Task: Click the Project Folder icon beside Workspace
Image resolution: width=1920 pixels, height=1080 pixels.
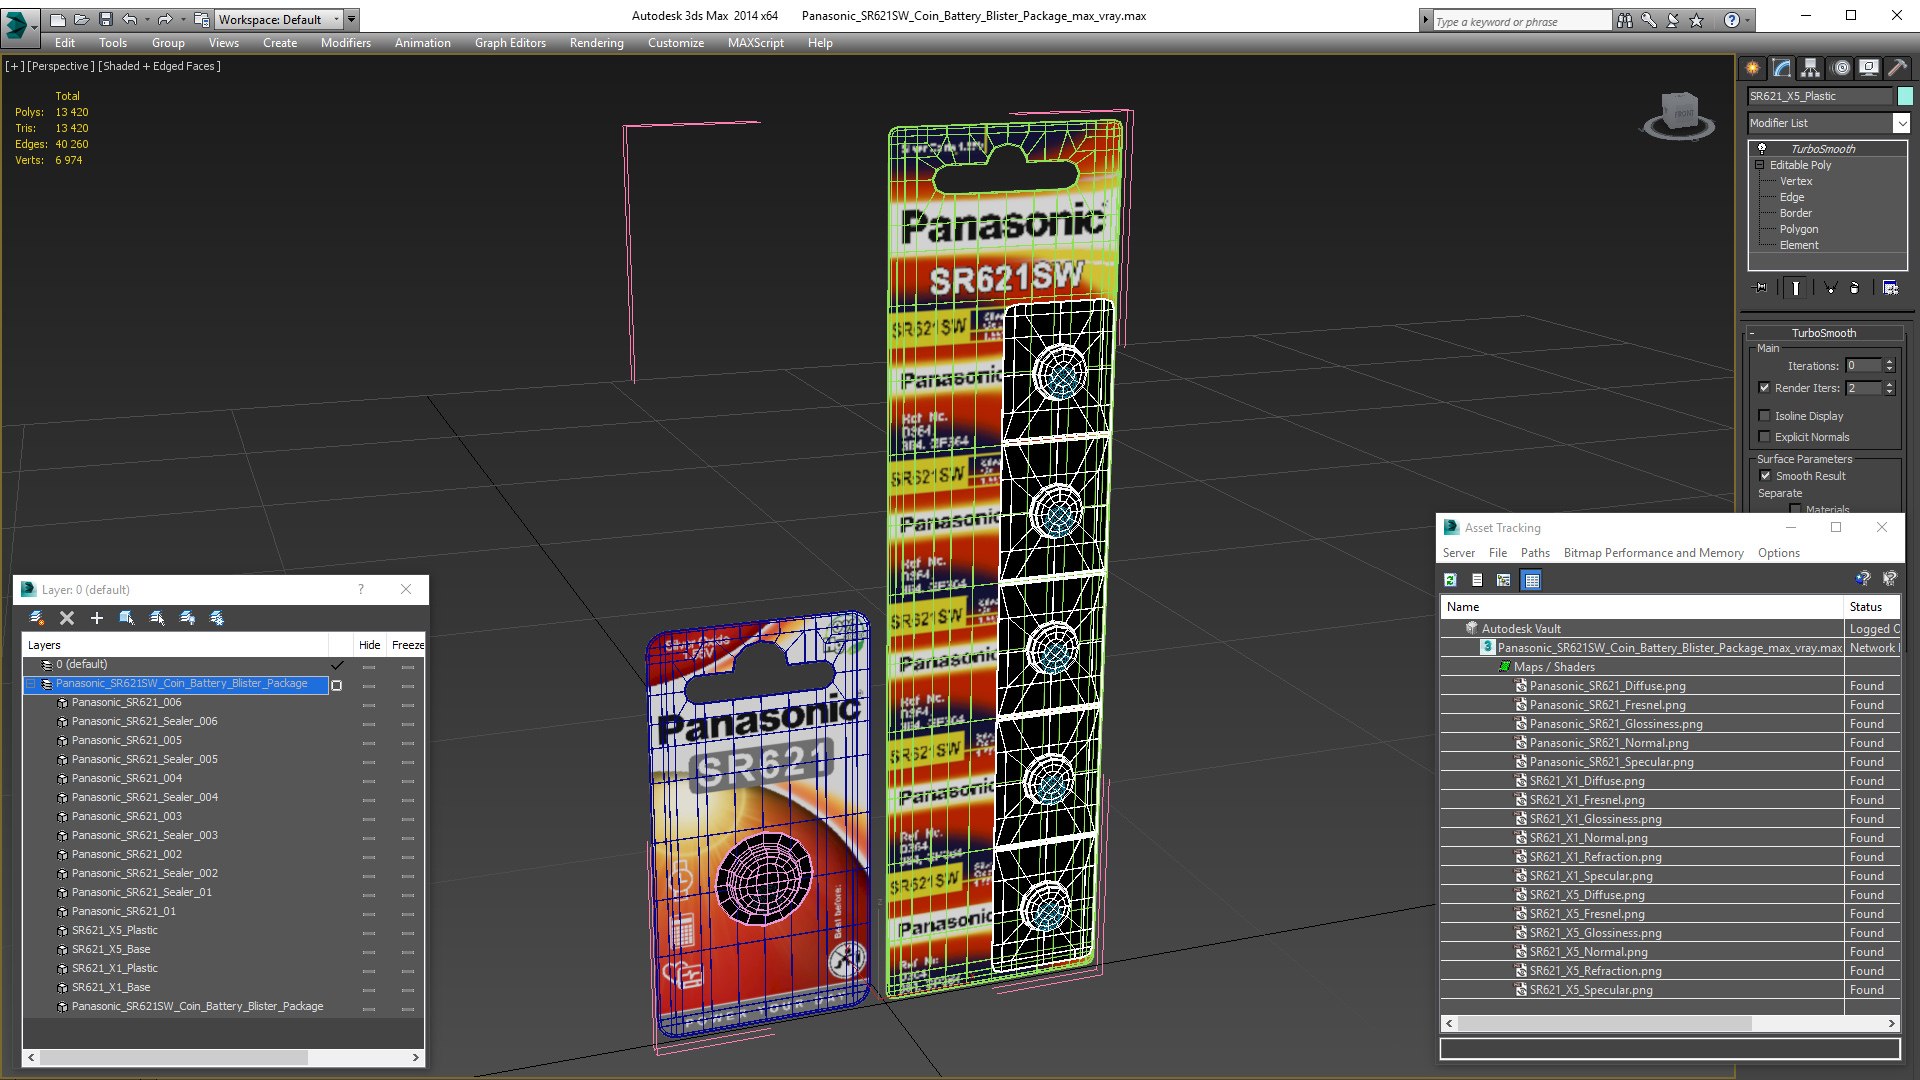Action: click(x=202, y=20)
